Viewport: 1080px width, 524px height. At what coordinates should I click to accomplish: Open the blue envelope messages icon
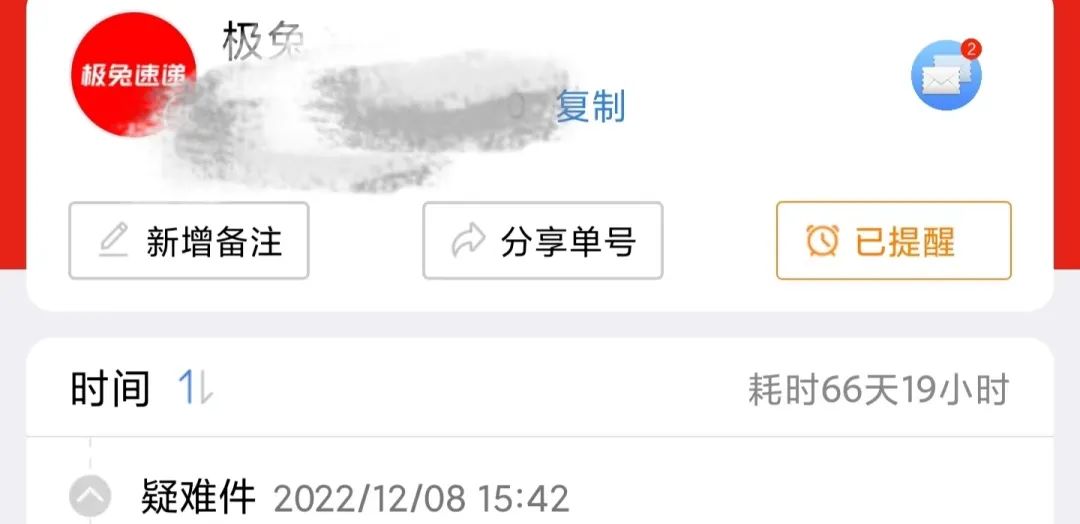[946, 76]
